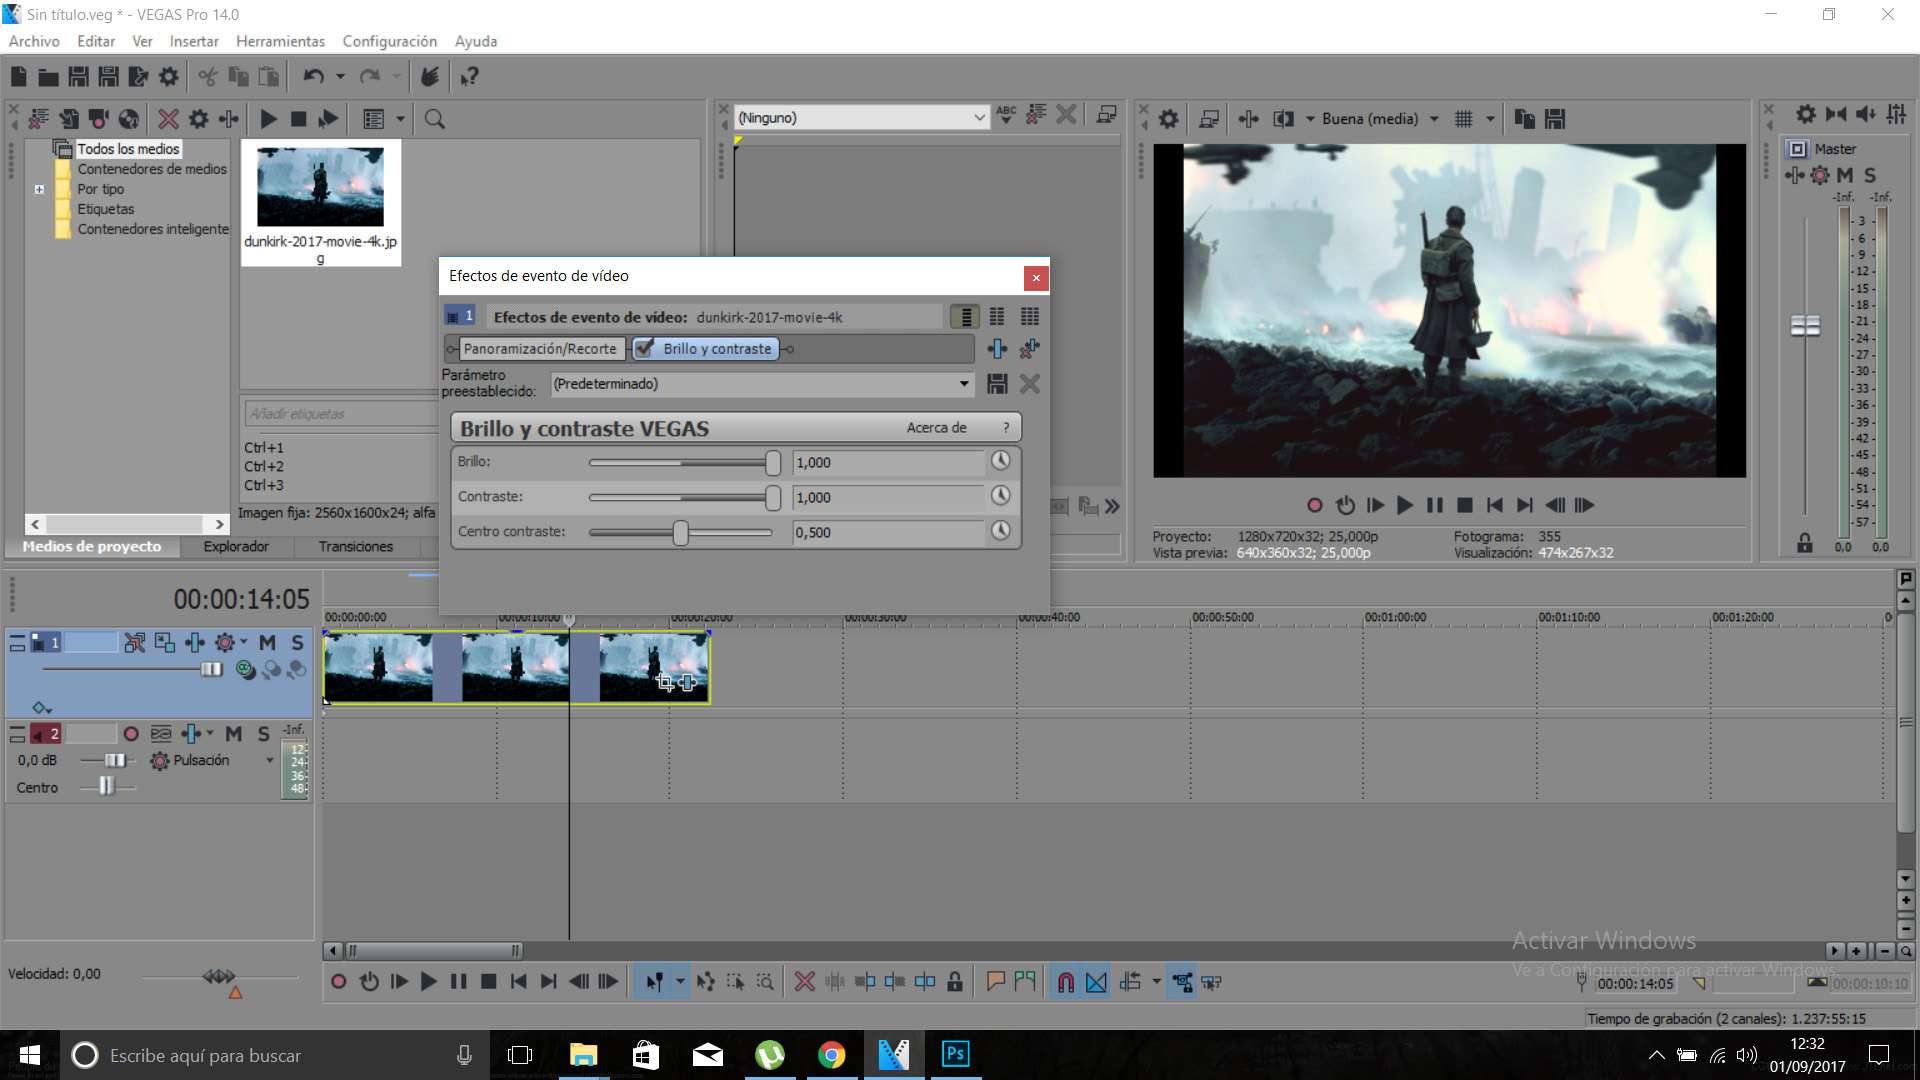Open Pulsación automation mode dropdown
Screen dimensions: 1920x1080
(x=269, y=761)
